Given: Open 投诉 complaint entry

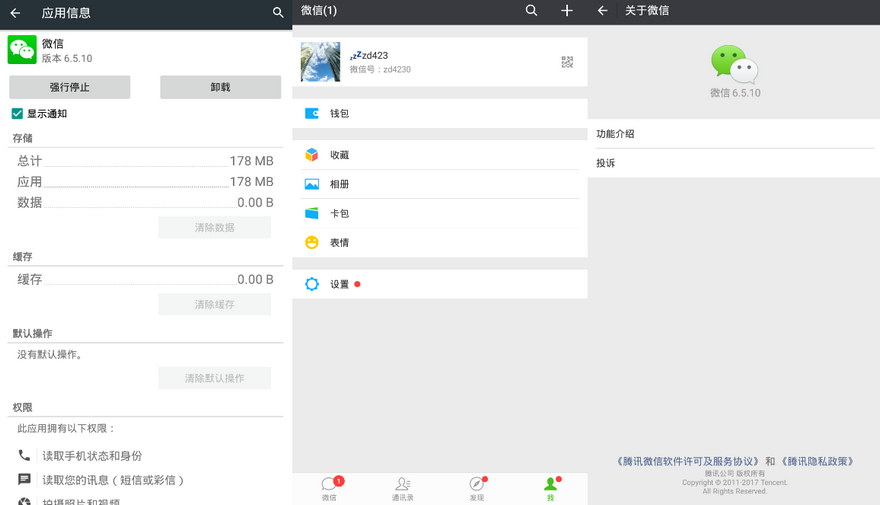Looking at the screenshot, I should pyautogui.click(x=734, y=163).
